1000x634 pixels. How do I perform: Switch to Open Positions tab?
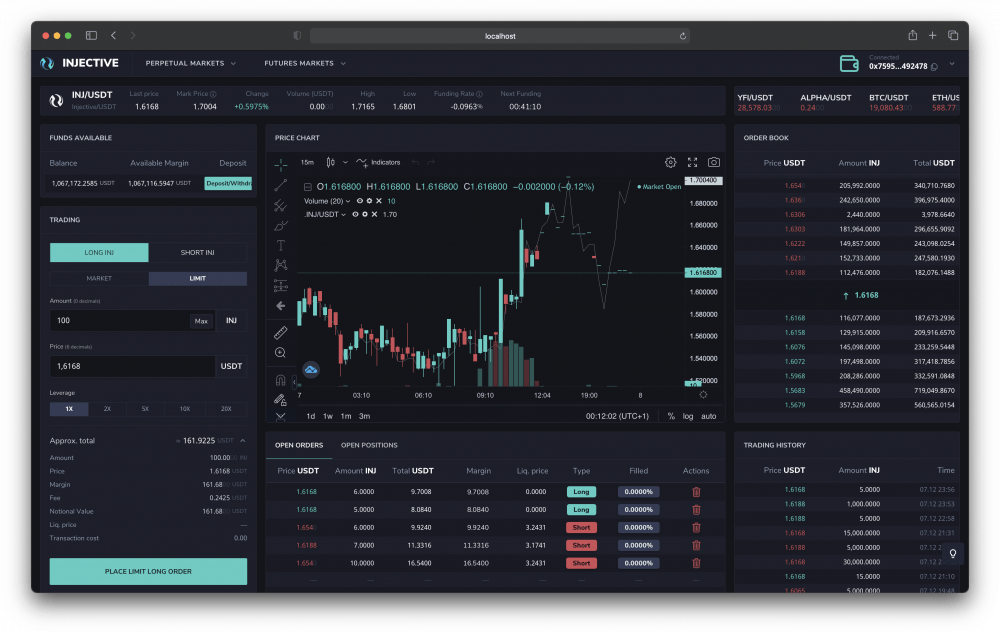click(x=369, y=445)
